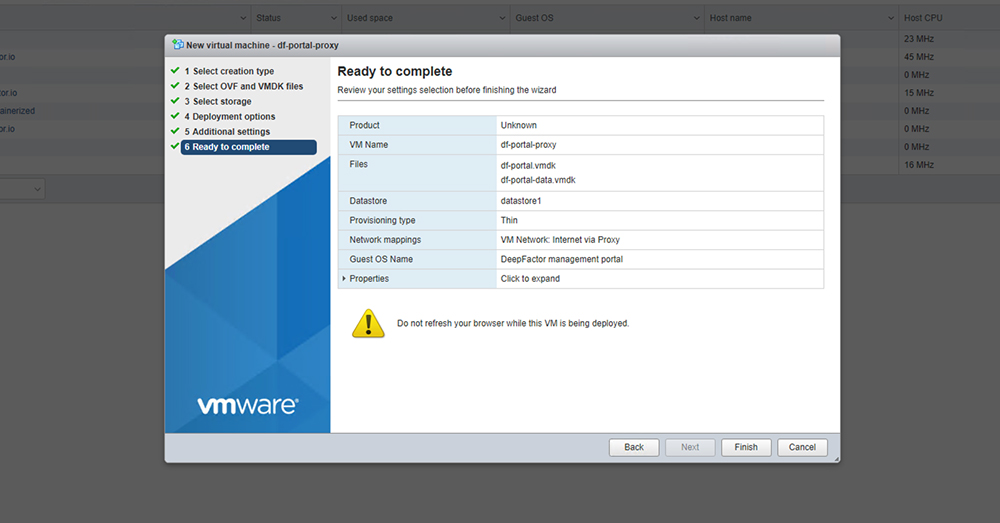Image resolution: width=1000 pixels, height=523 pixels.
Task: Click green checkmark beside Select OVF and VMDK files
Action: pos(175,85)
